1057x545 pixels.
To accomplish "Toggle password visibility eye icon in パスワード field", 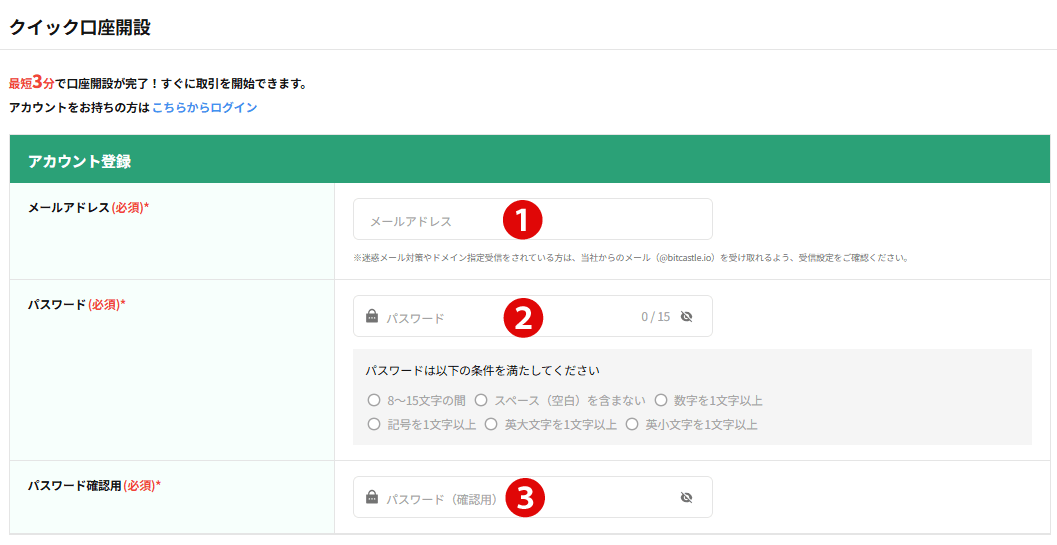I will point(687,316).
